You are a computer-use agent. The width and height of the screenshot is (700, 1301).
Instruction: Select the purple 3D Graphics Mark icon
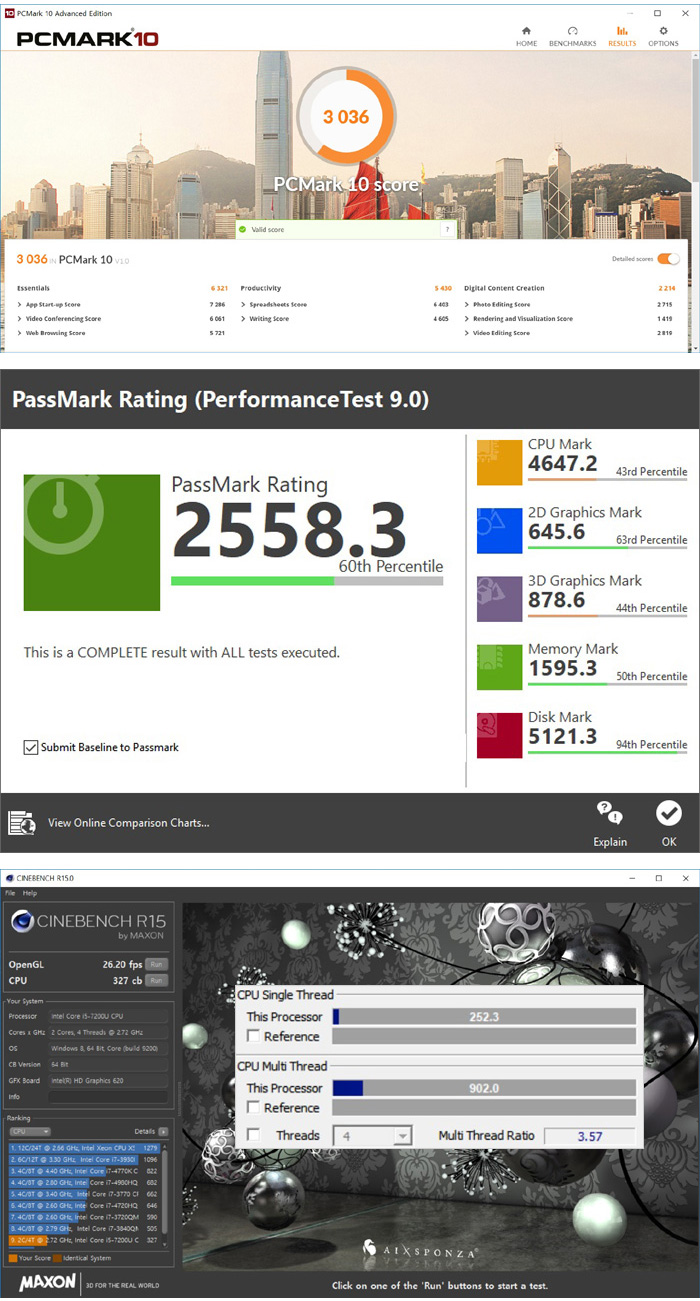click(x=500, y=598)
